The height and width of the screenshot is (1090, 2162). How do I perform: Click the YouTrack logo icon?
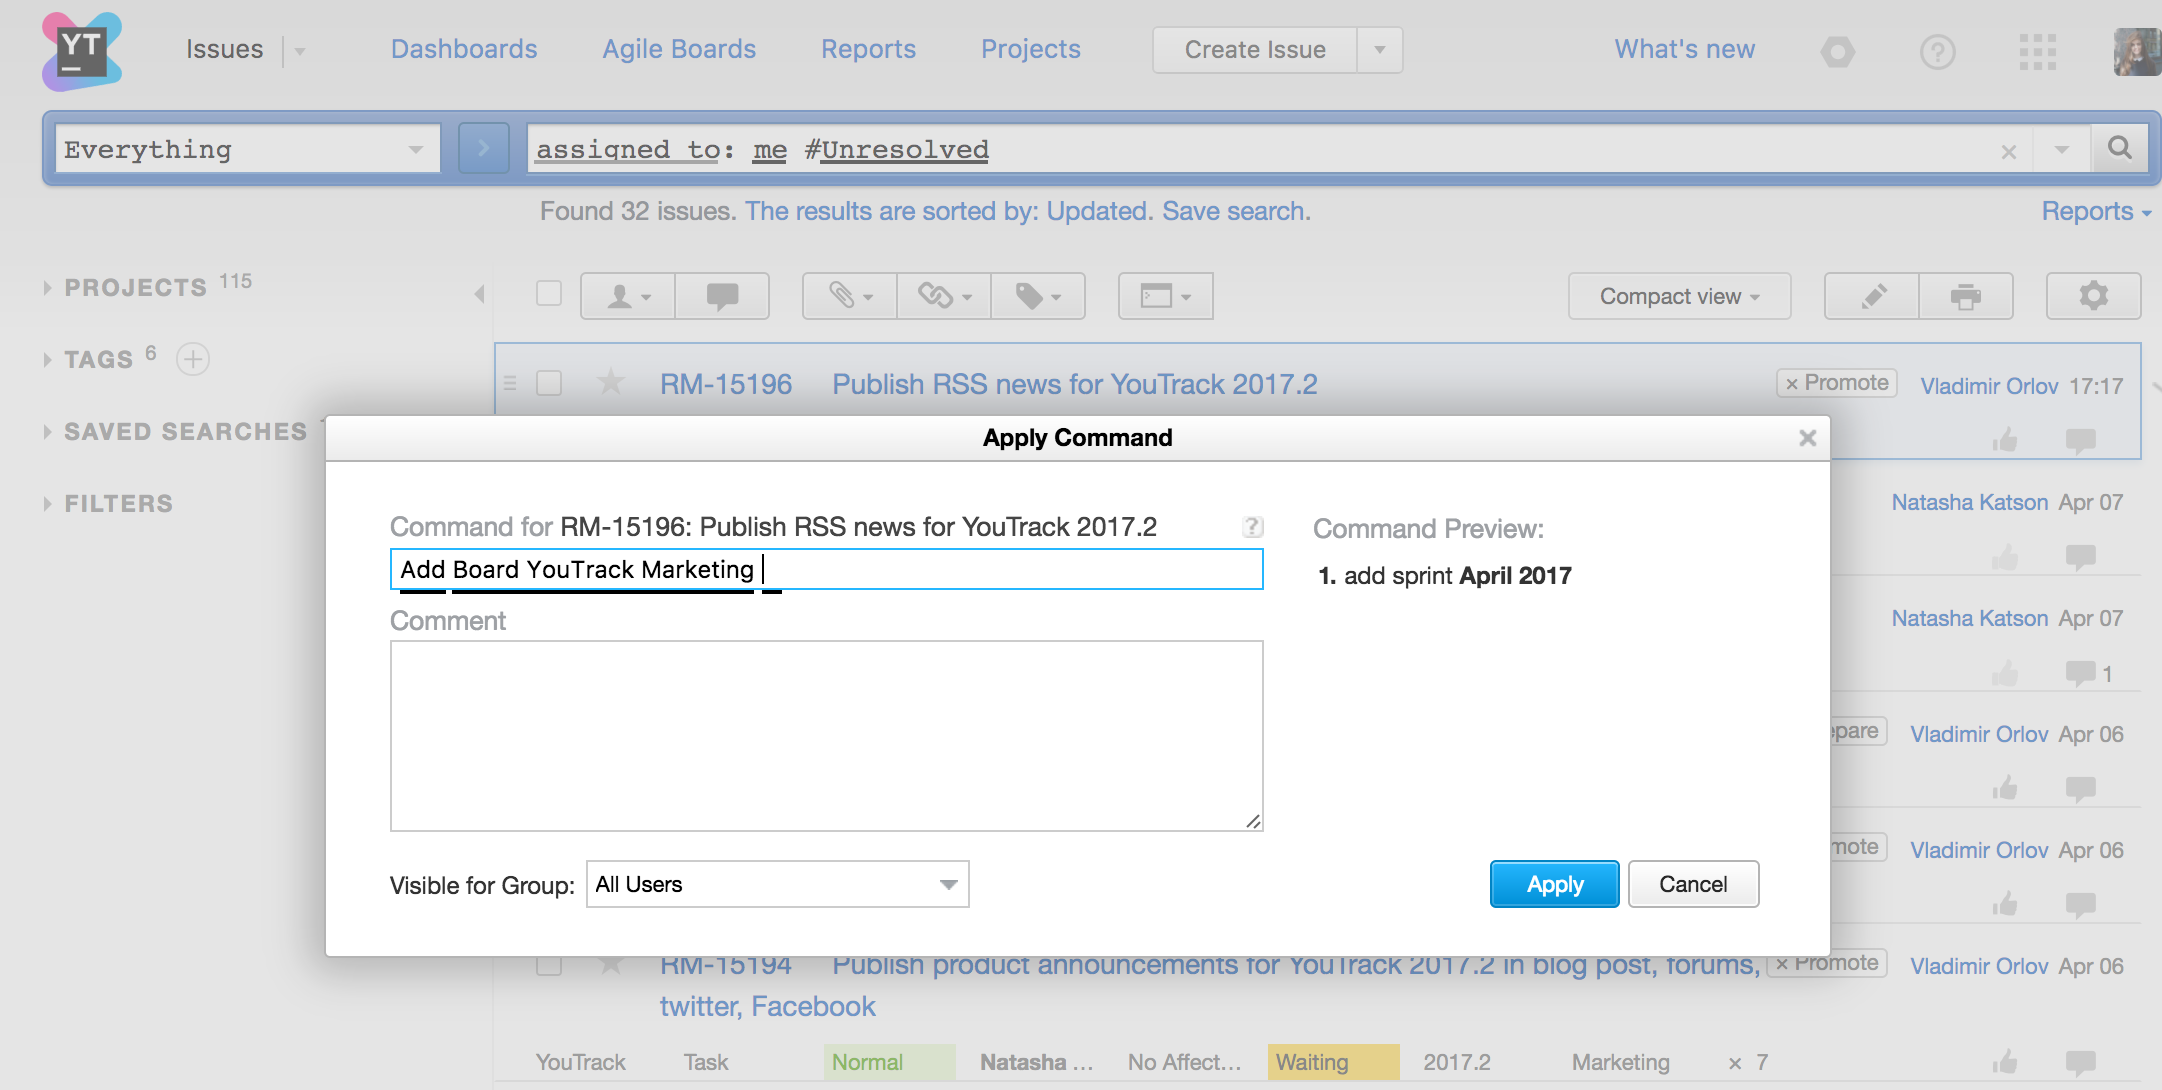point(82,51)
